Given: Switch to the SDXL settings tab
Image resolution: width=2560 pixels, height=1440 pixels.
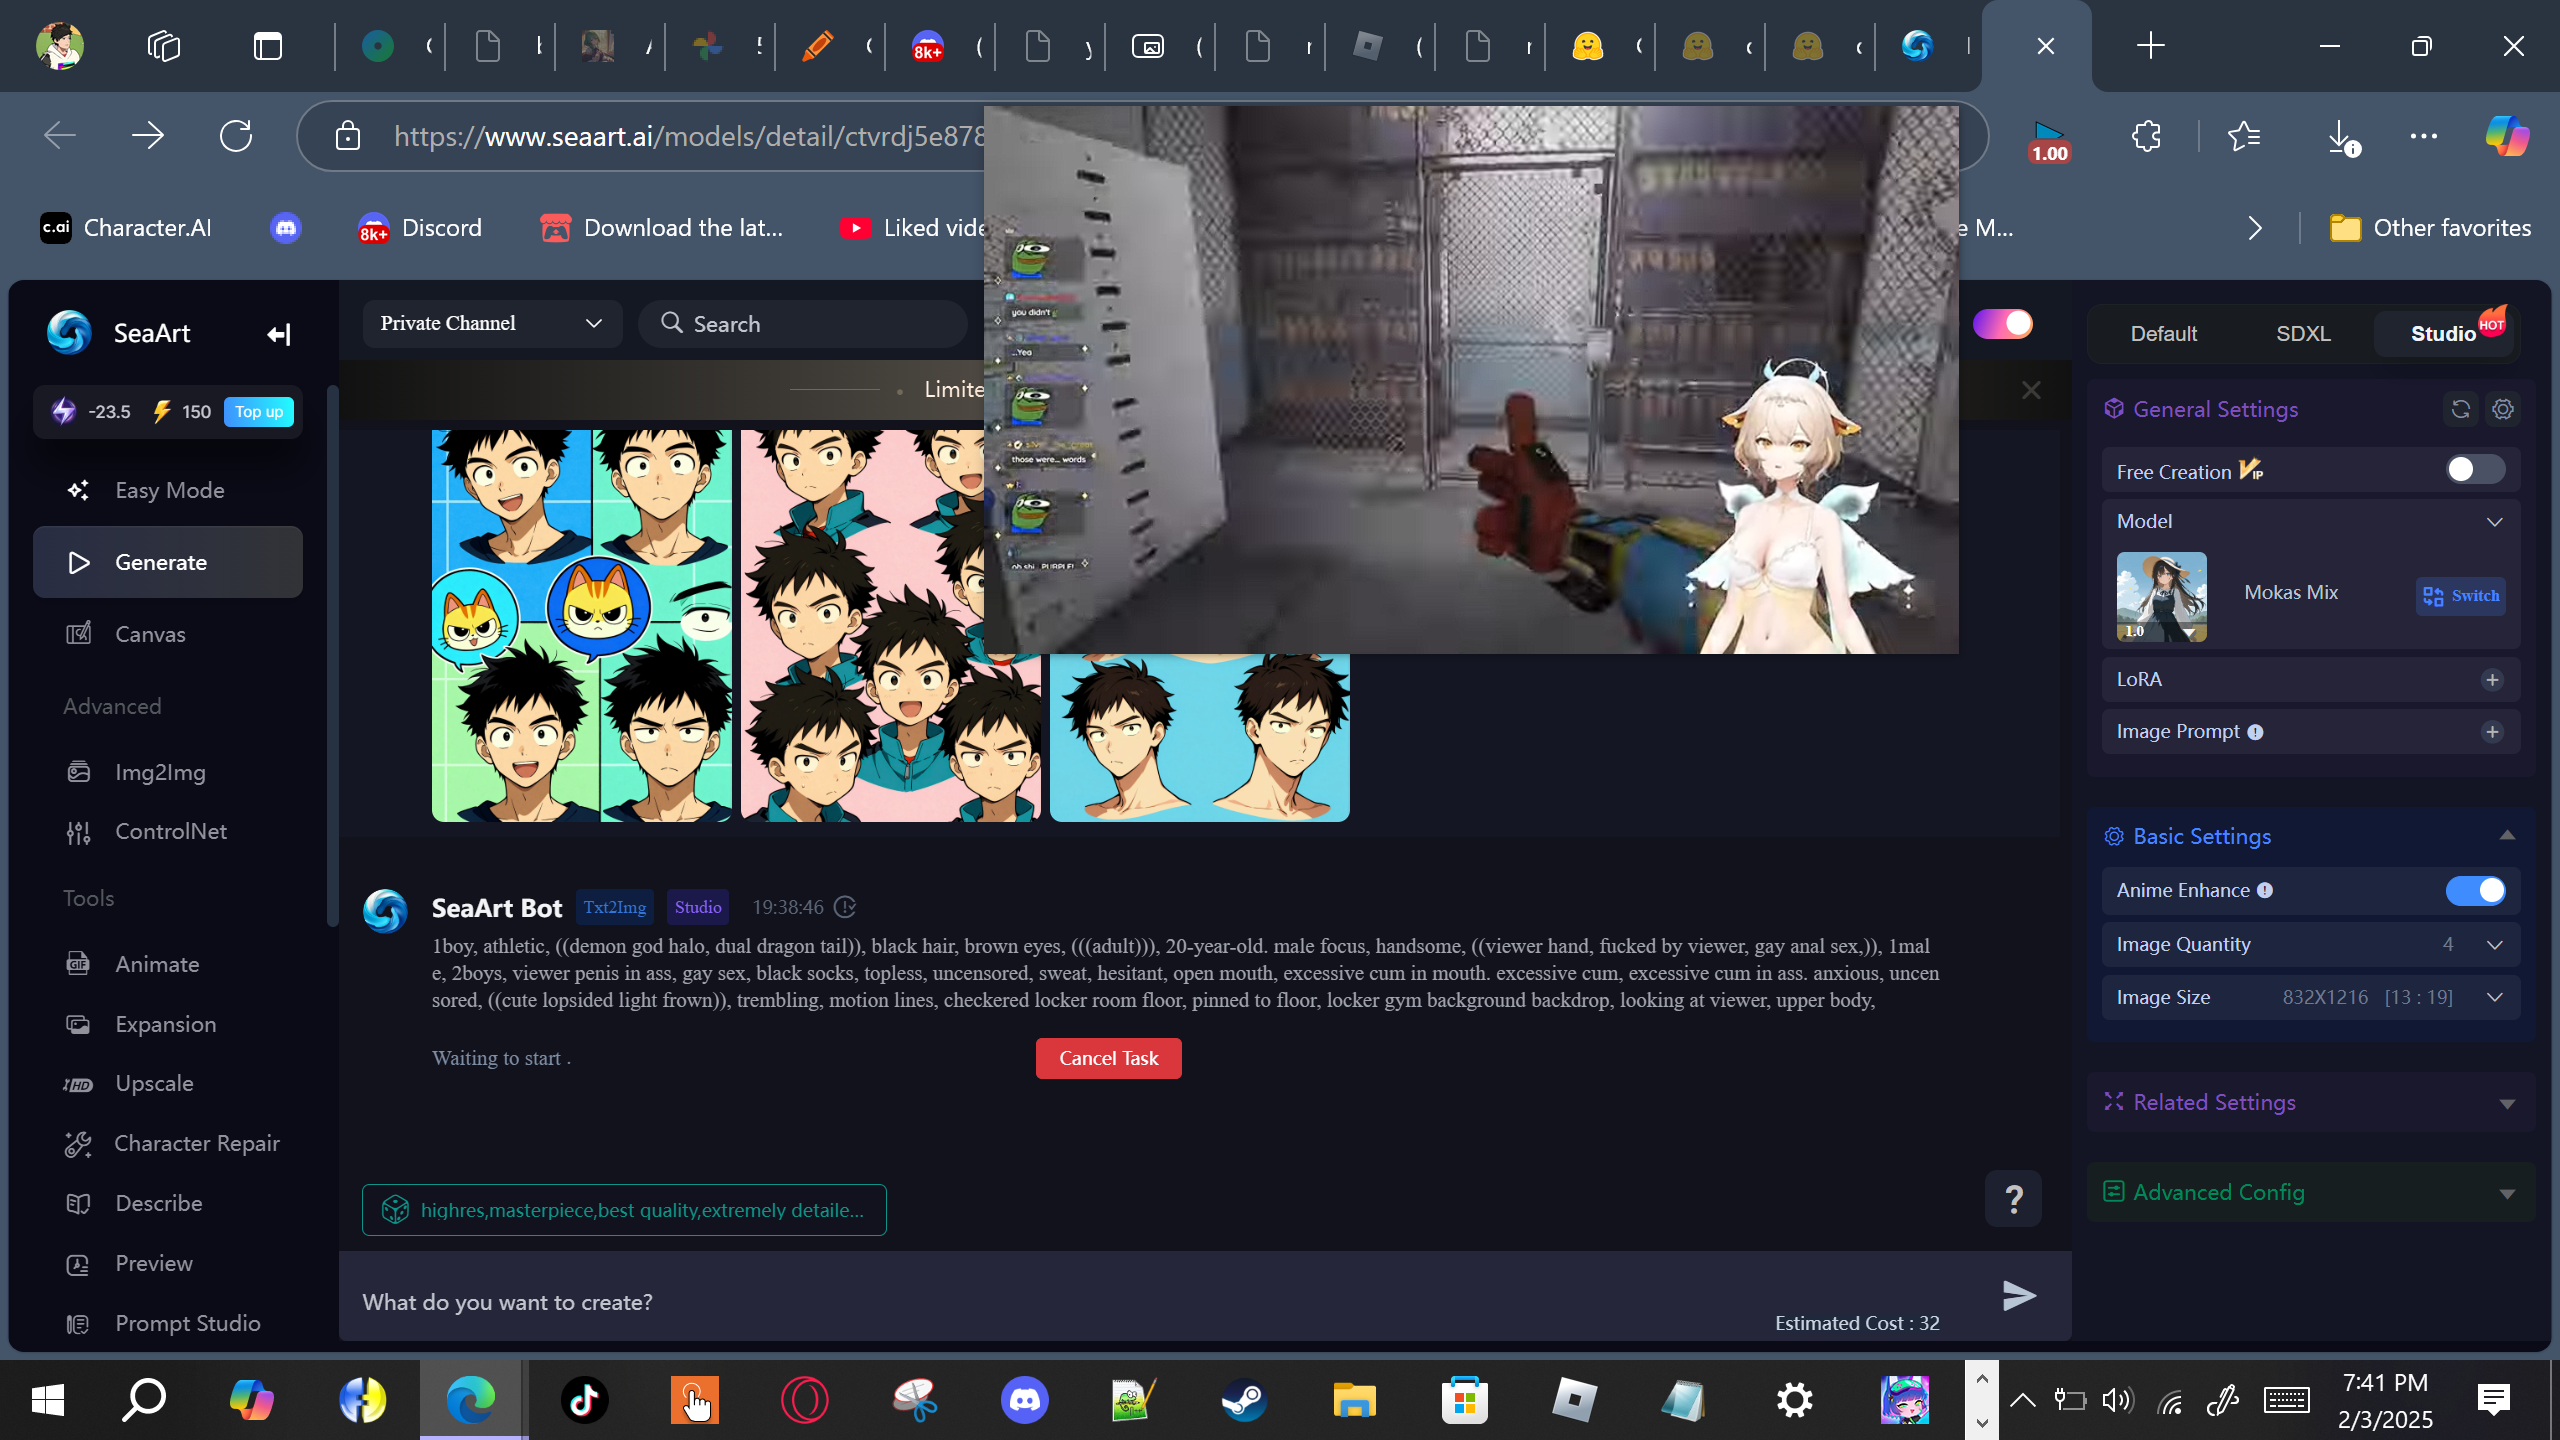Looking at the screenshot, I should pyautogui.click(x=2303, y=334).
